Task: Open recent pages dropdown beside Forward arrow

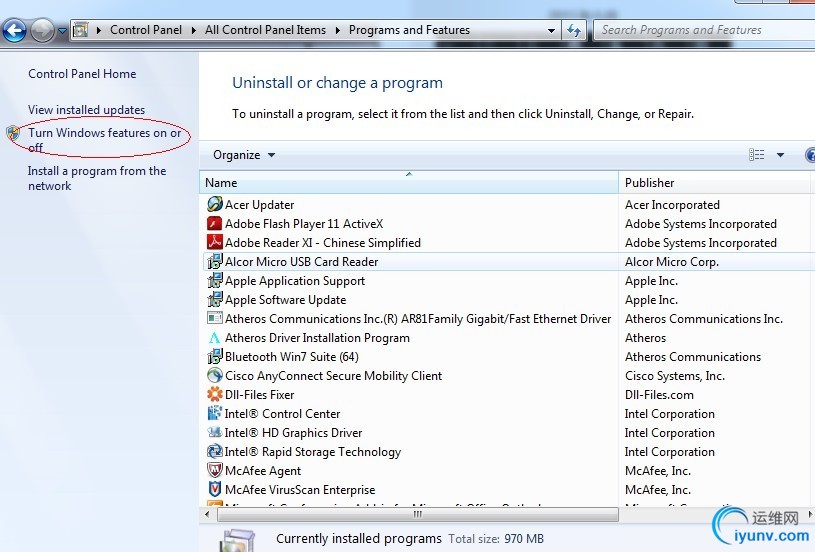Action: [x=62, y=31]
